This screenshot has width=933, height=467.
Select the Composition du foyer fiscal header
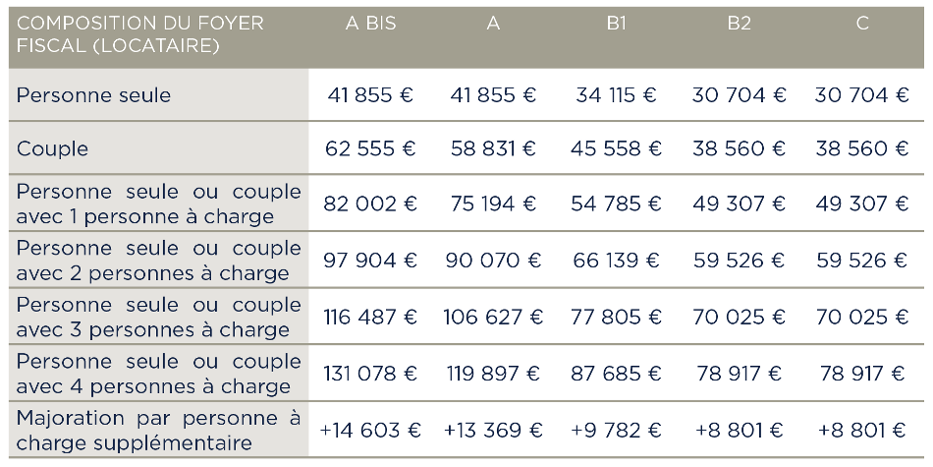pyautogui.click(x=140, y=34)
